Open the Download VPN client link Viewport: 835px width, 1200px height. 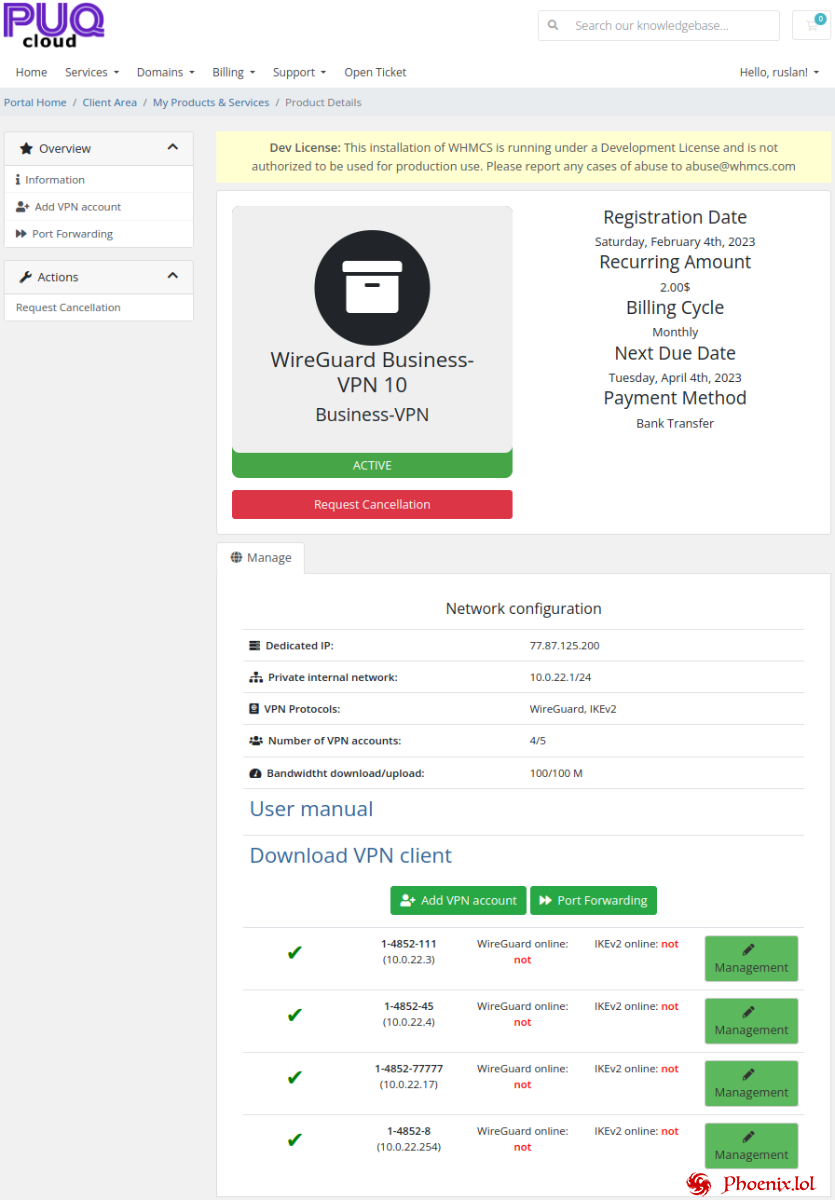[x=350, y=855]
